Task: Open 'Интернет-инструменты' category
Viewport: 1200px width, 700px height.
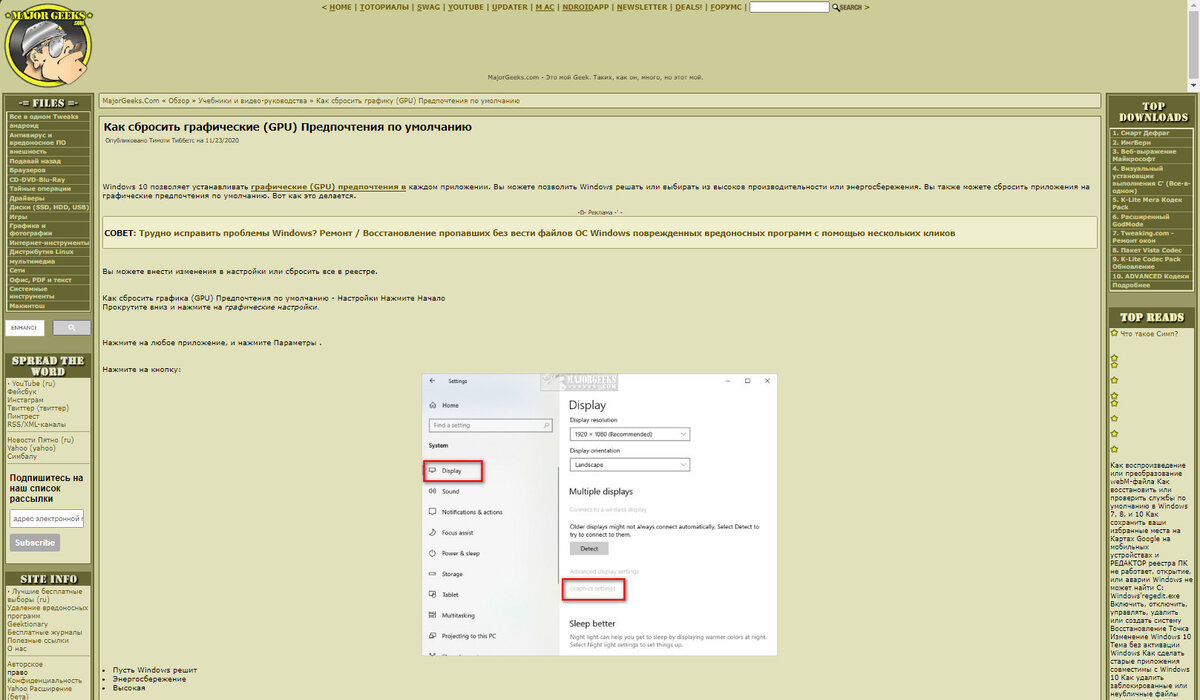Action: [x=49, y=242]
